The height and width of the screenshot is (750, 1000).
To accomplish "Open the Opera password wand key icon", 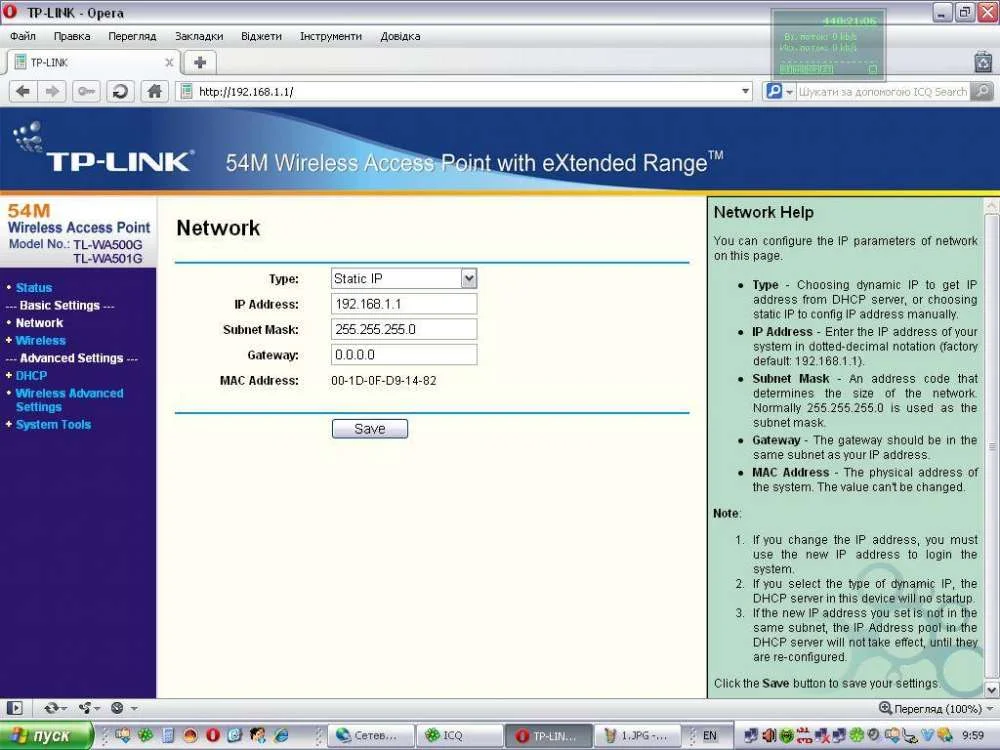I will click(x=86, y=91).
